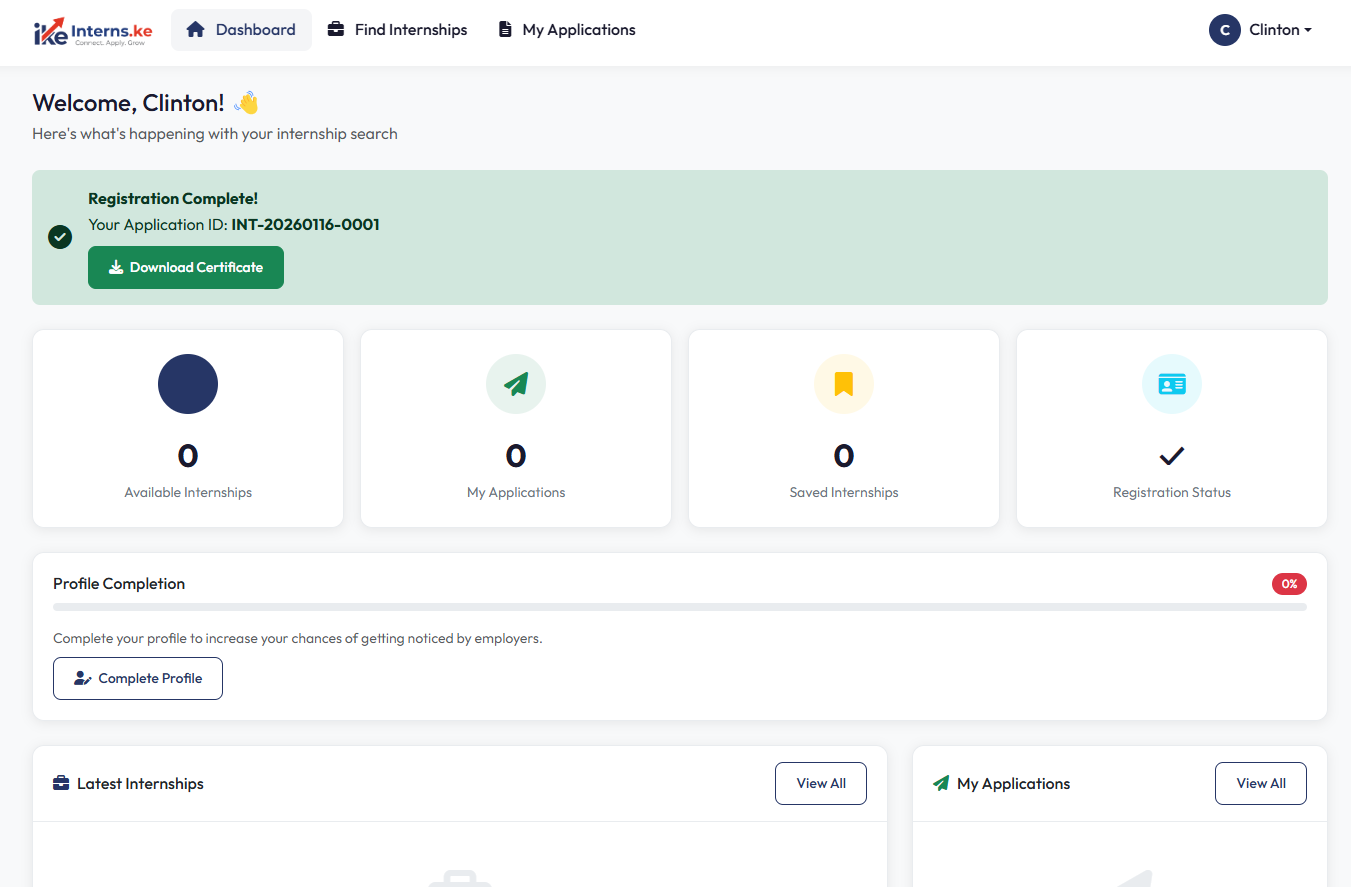Click the waving hand emoji

(x=246, y=103)
